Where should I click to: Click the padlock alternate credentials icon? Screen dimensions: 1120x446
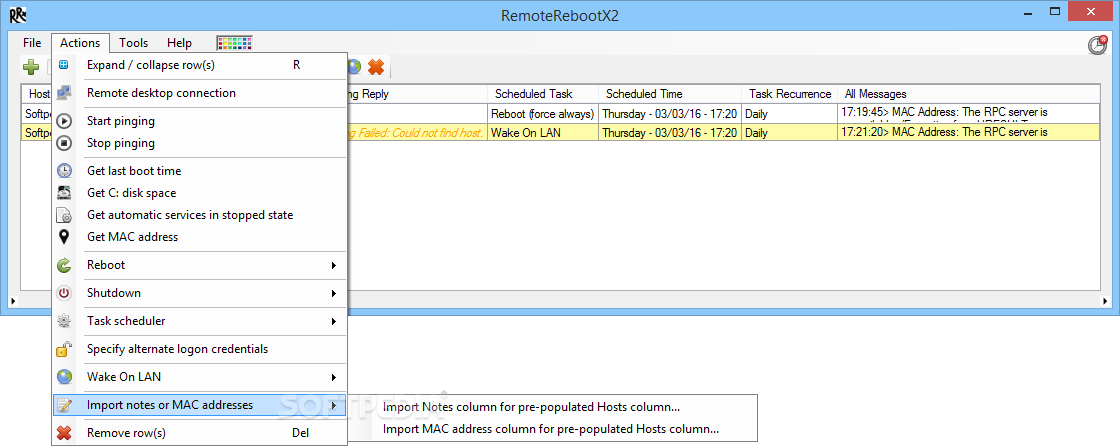[64, 349]
